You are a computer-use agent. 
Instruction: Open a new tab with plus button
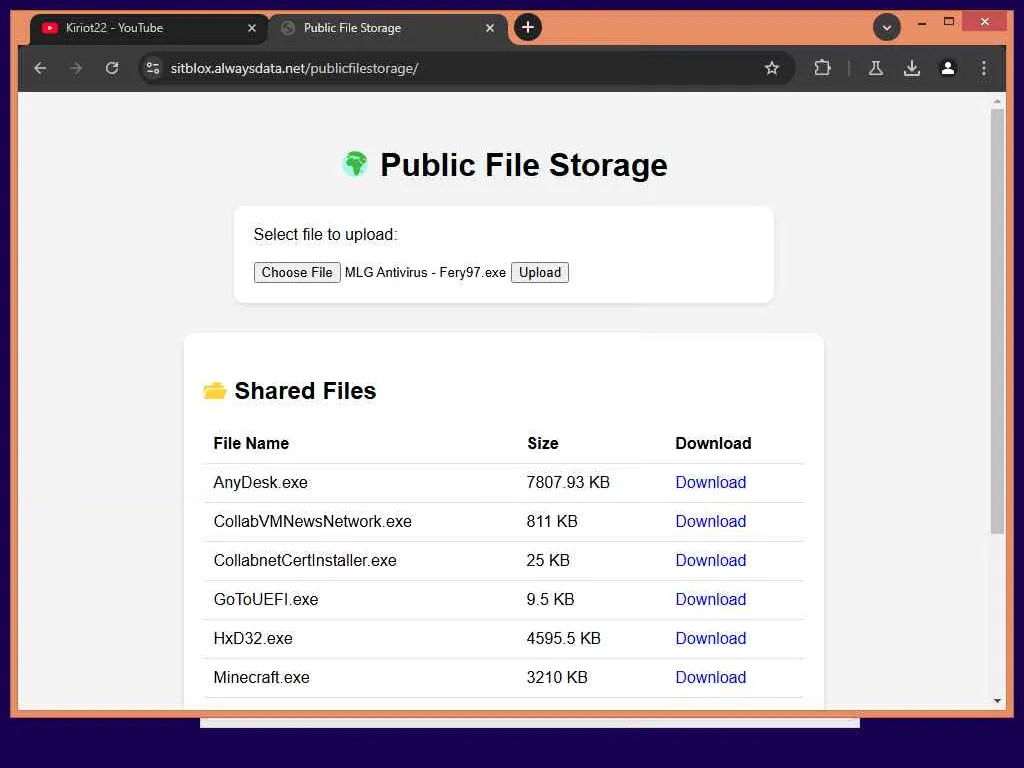coord(528,27)
